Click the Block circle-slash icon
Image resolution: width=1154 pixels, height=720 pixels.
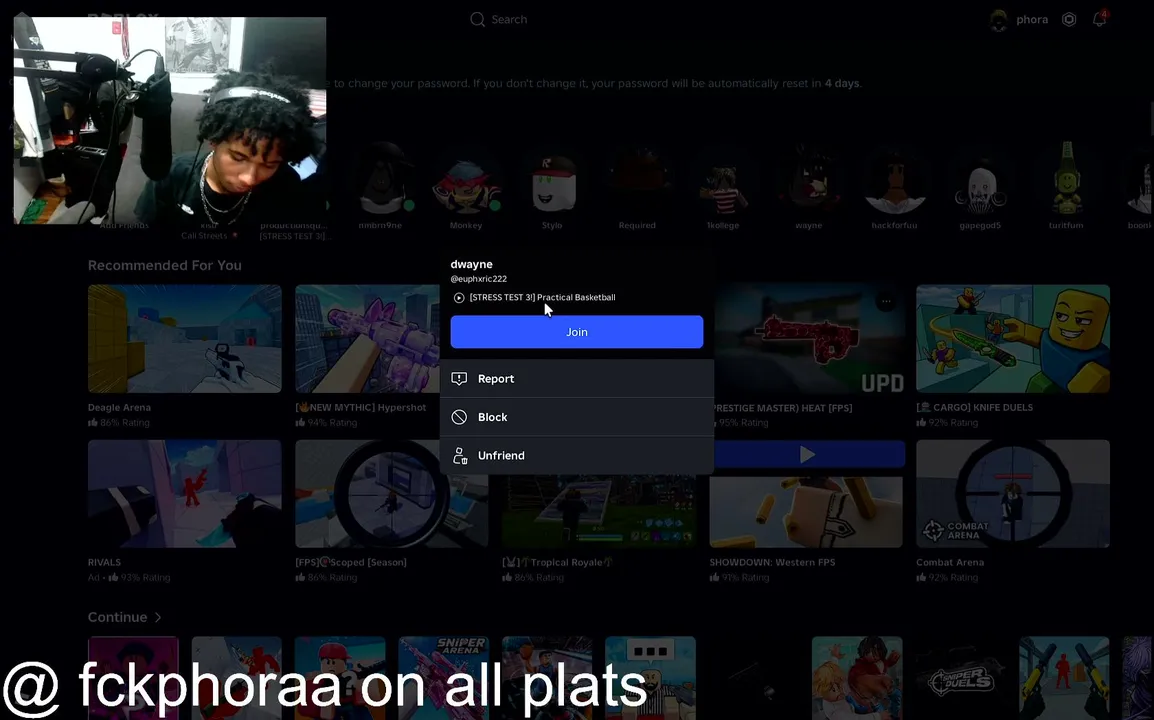[459, 417]
